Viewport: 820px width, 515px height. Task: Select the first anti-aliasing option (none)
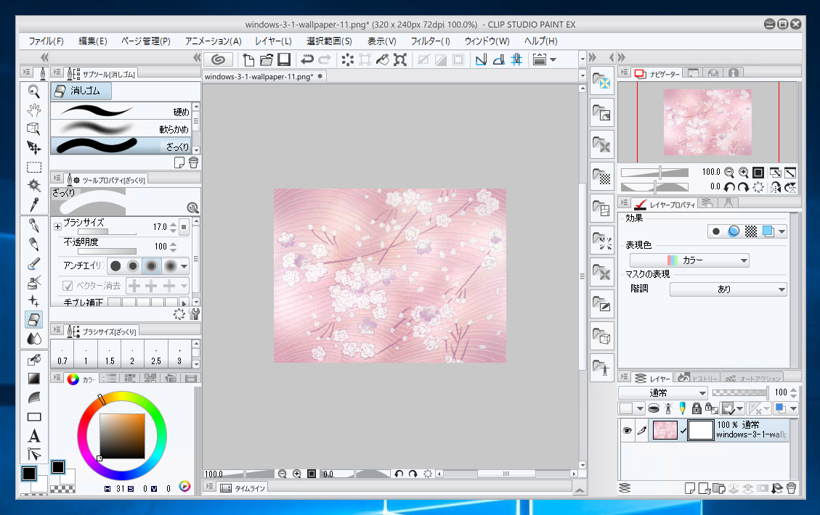click(x=116, y=266)
